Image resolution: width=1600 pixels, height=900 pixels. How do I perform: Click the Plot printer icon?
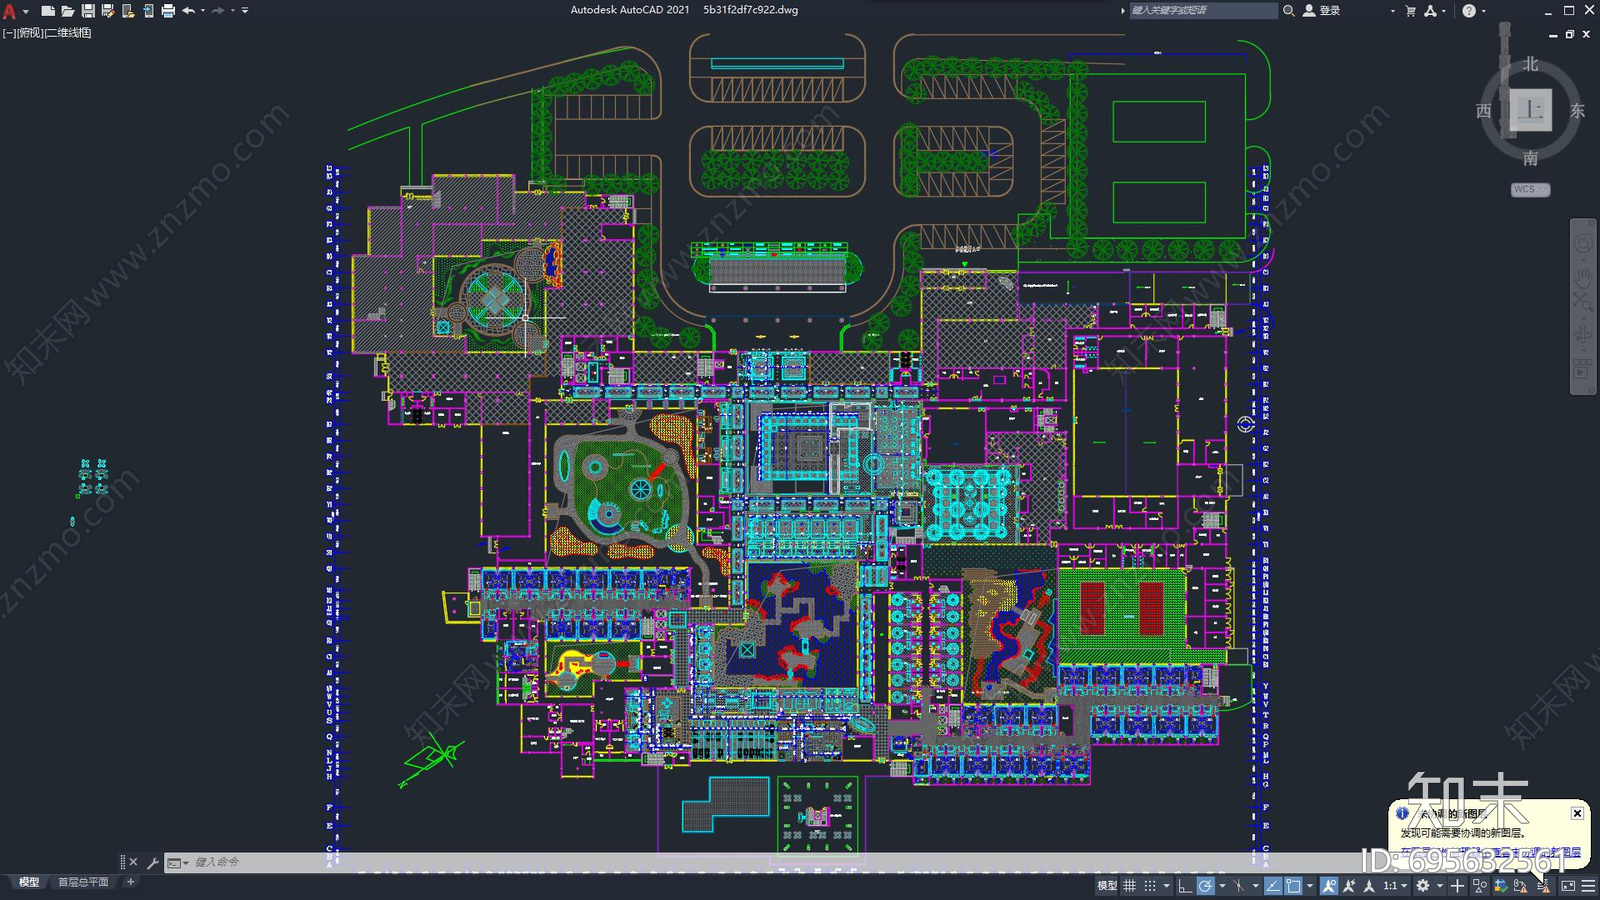168,11
